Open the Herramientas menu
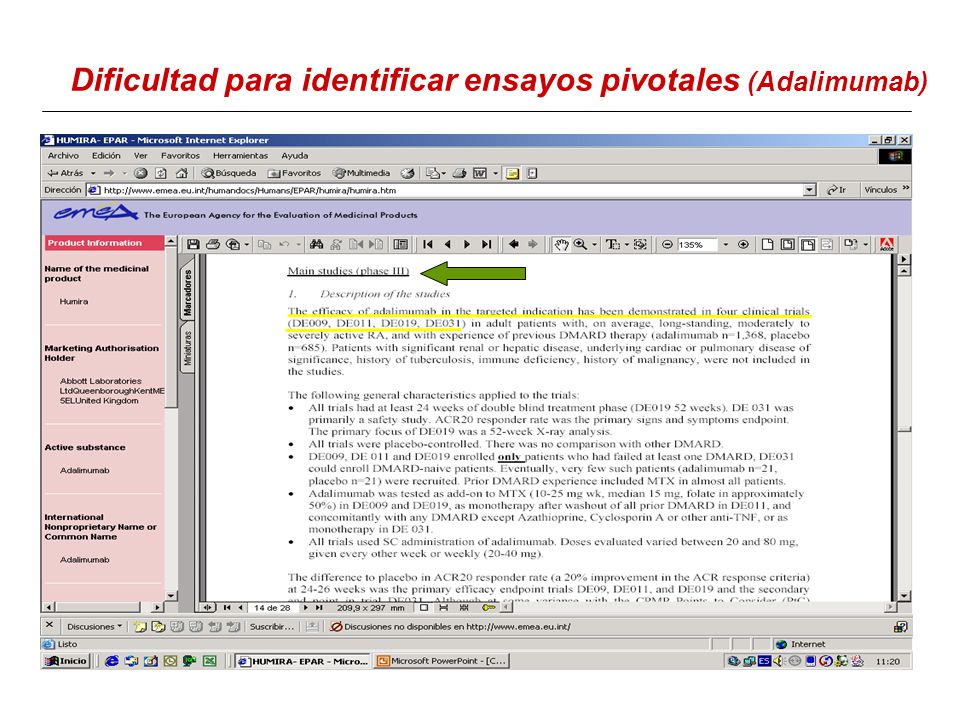This screenshot has height=720, width=960. [240, 156]
